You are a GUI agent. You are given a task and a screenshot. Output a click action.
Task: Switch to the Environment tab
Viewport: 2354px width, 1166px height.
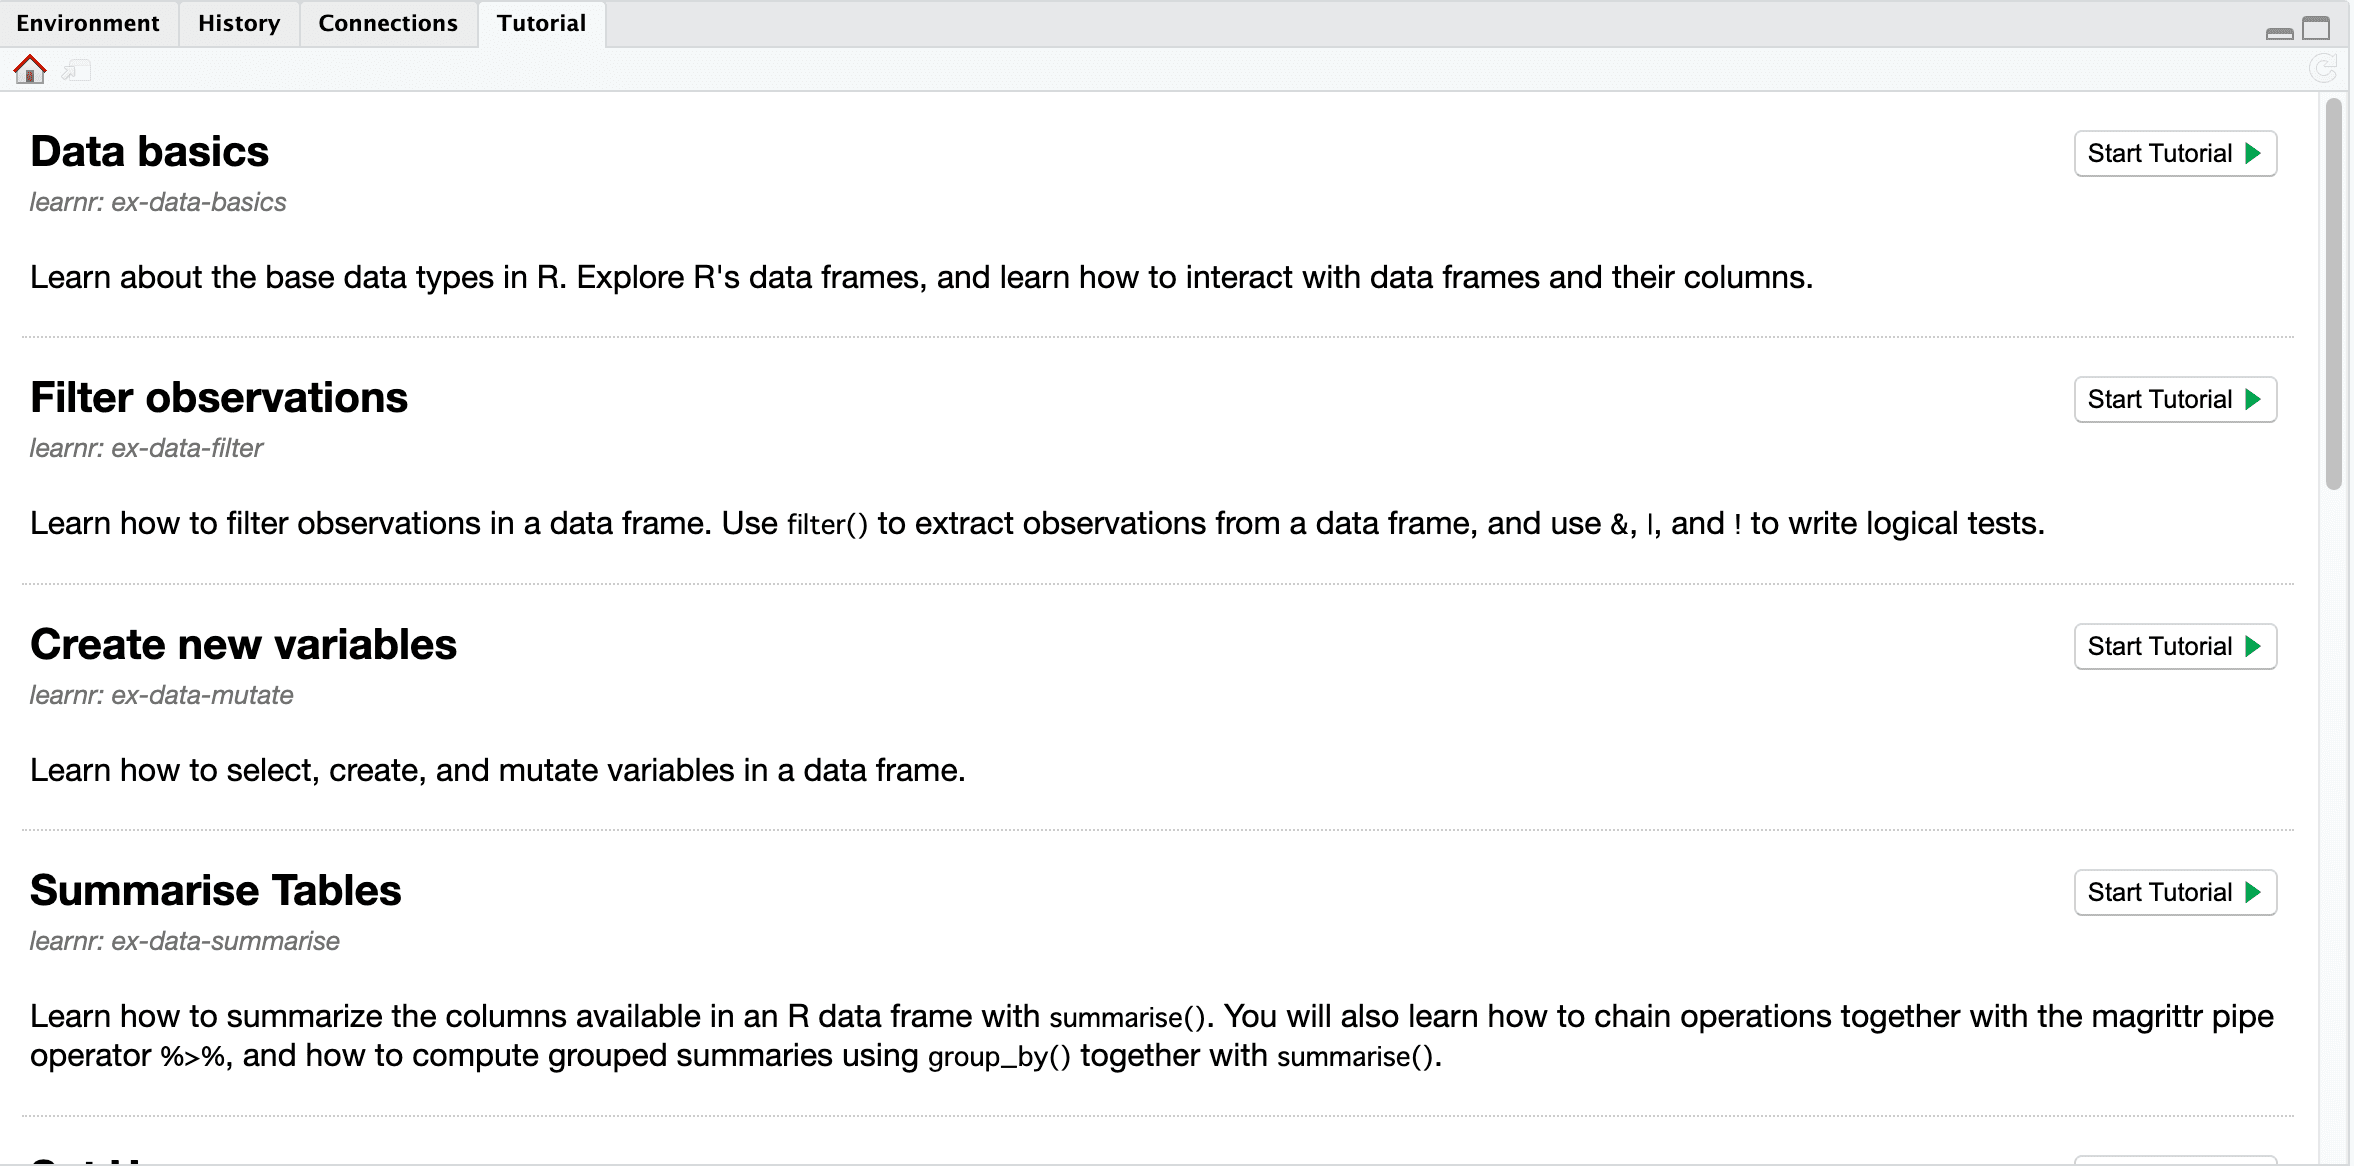88,23
